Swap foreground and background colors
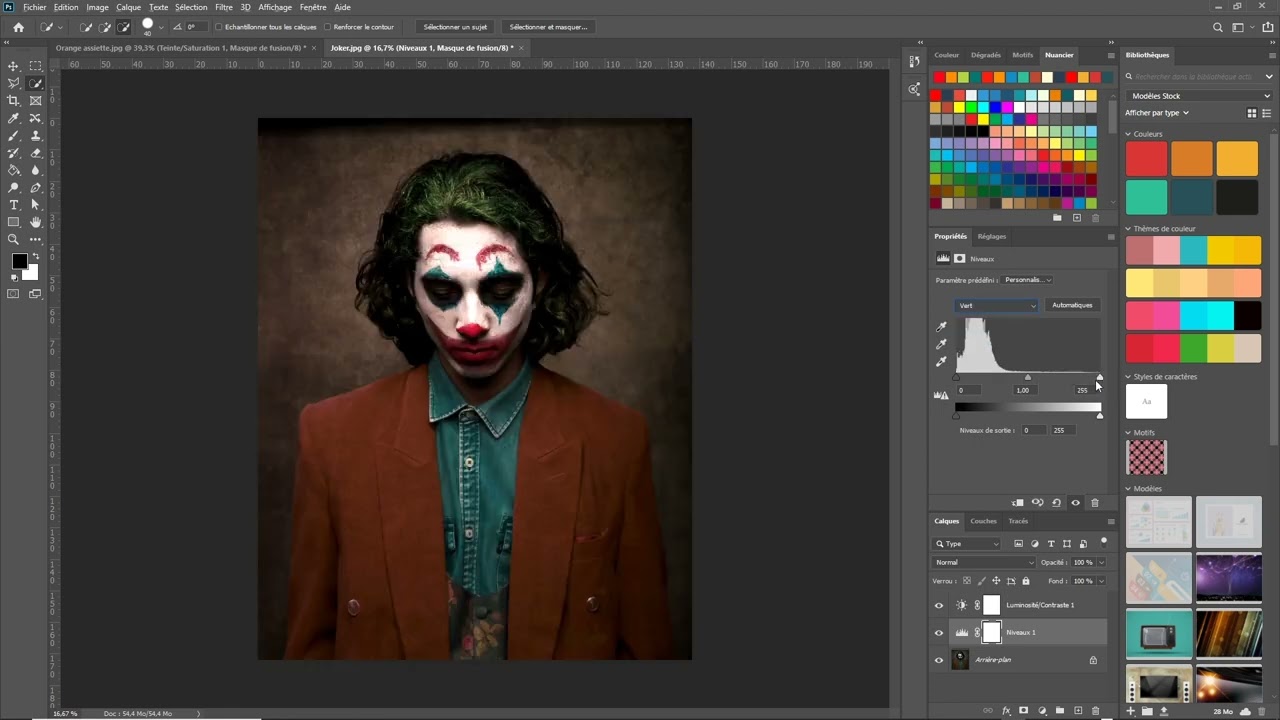Image resolution: width=1280 pixels, height=720 pixels. pyautogui.click(x=35, y=257)
